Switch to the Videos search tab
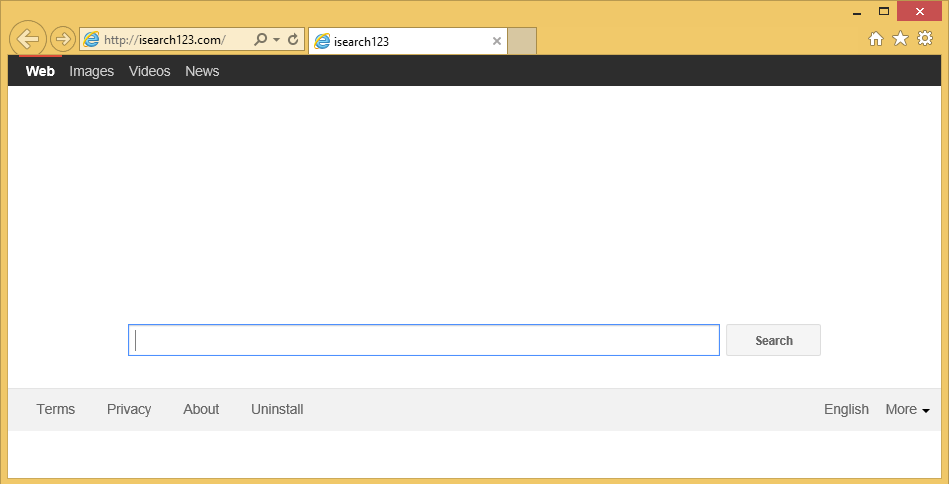This screenshot has width=949, height=484. tap(149, 71)
